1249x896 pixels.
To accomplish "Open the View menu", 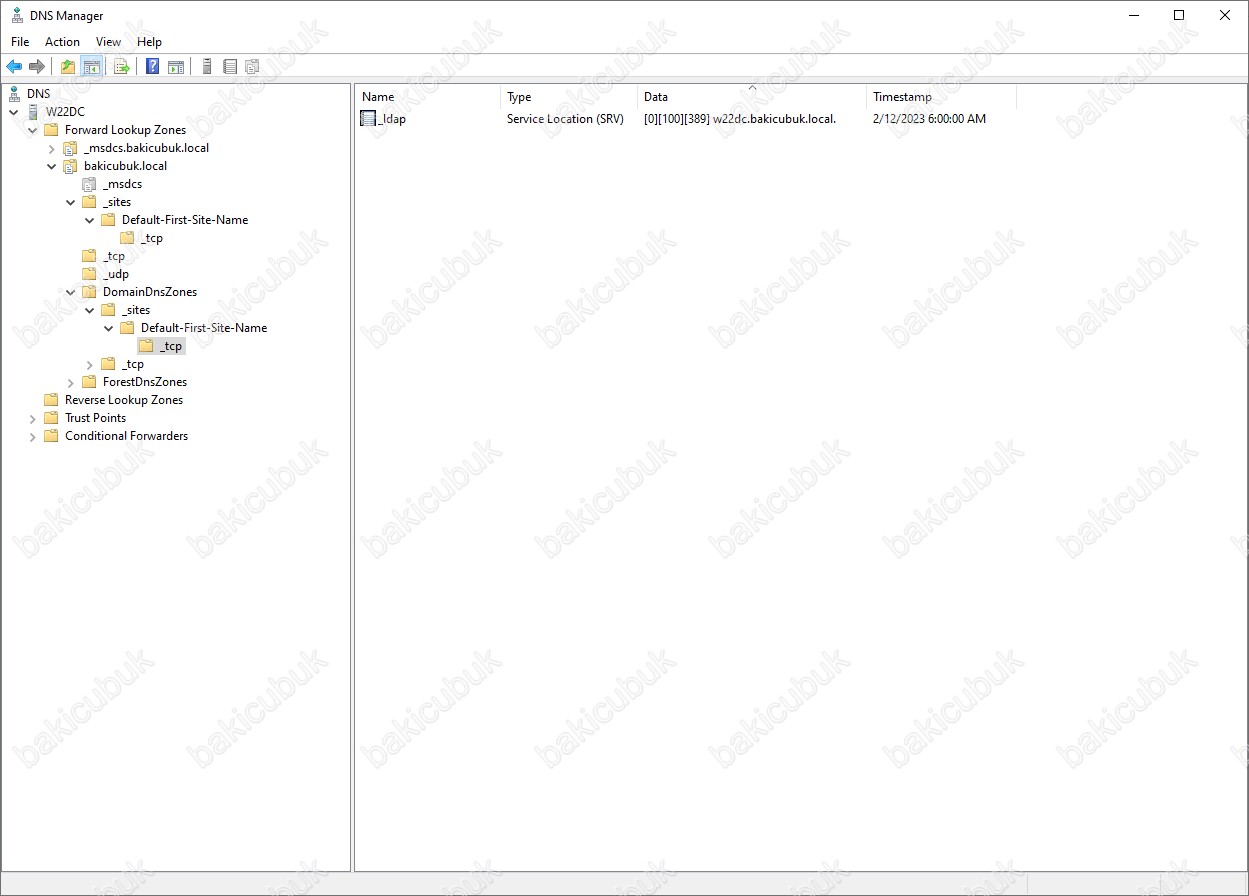I will [x=108, y=42].
